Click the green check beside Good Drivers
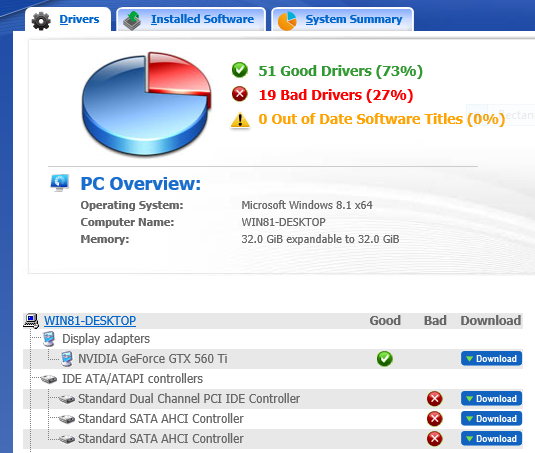The image size is (535, 453). tap(240, 70)
